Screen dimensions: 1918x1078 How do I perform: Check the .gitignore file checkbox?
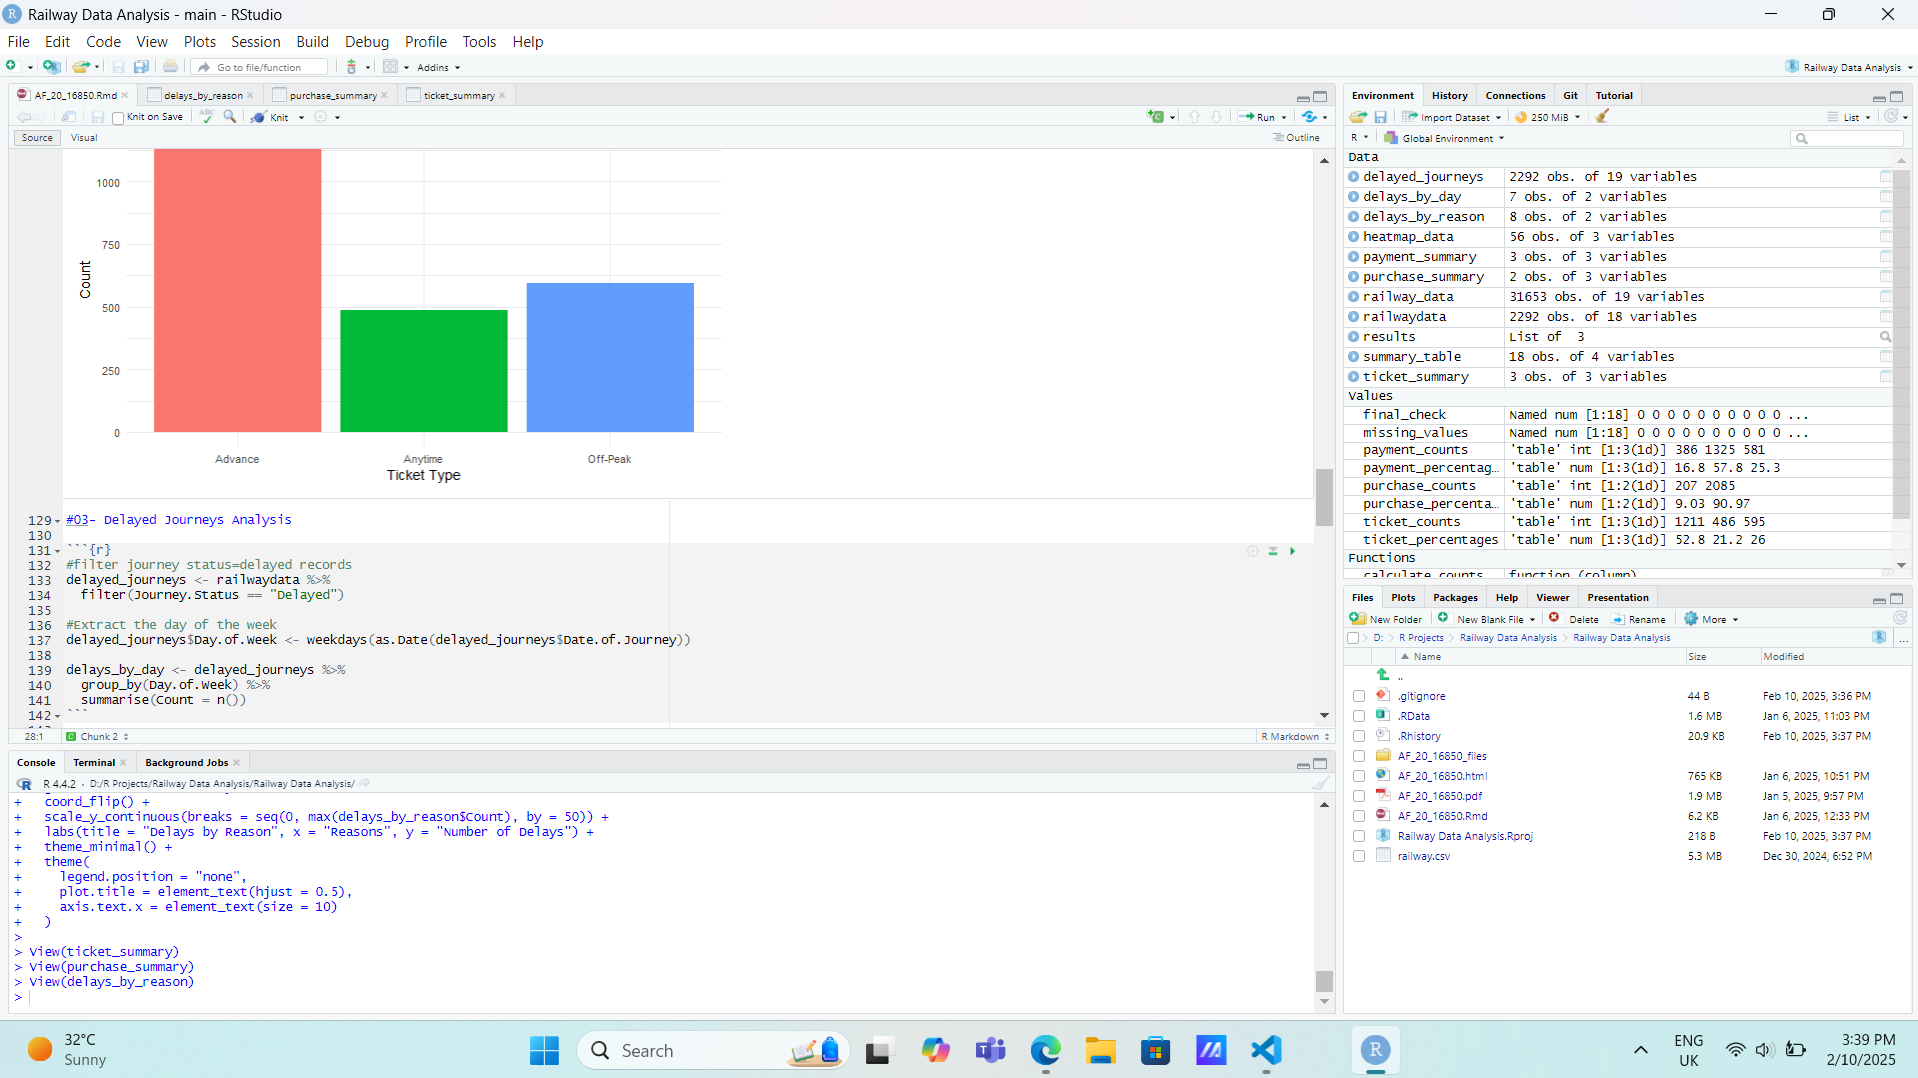(1359, 696)
